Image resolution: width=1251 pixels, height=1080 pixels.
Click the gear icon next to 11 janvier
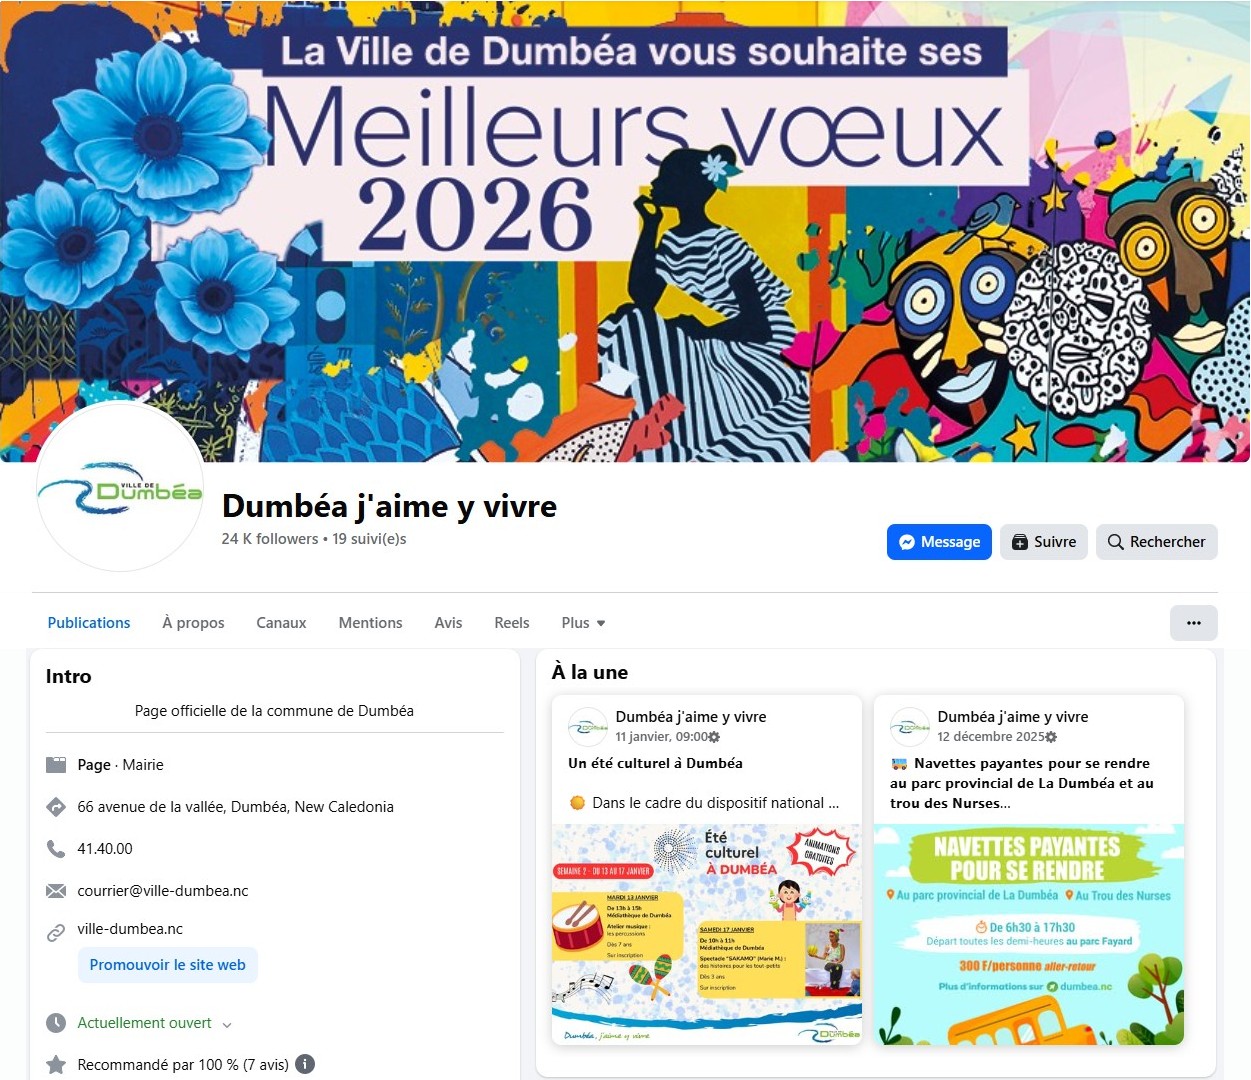coord(714,737)
